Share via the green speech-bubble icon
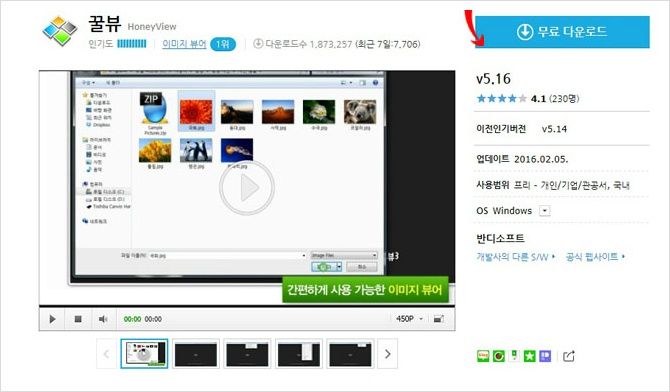The height and width of the screenshot is (392, 670). [x=483, y=356]
